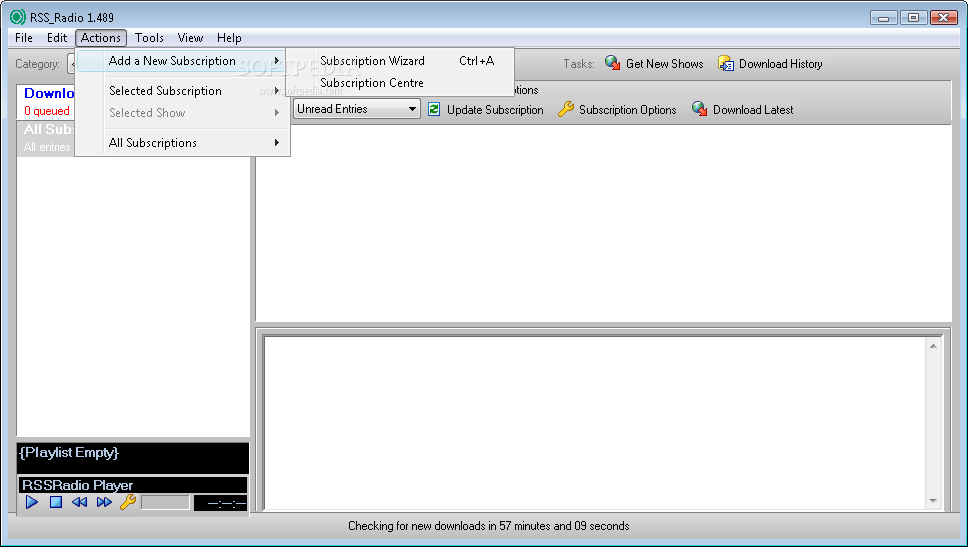
Task: Open the Help menu
Action: (229, 38)
